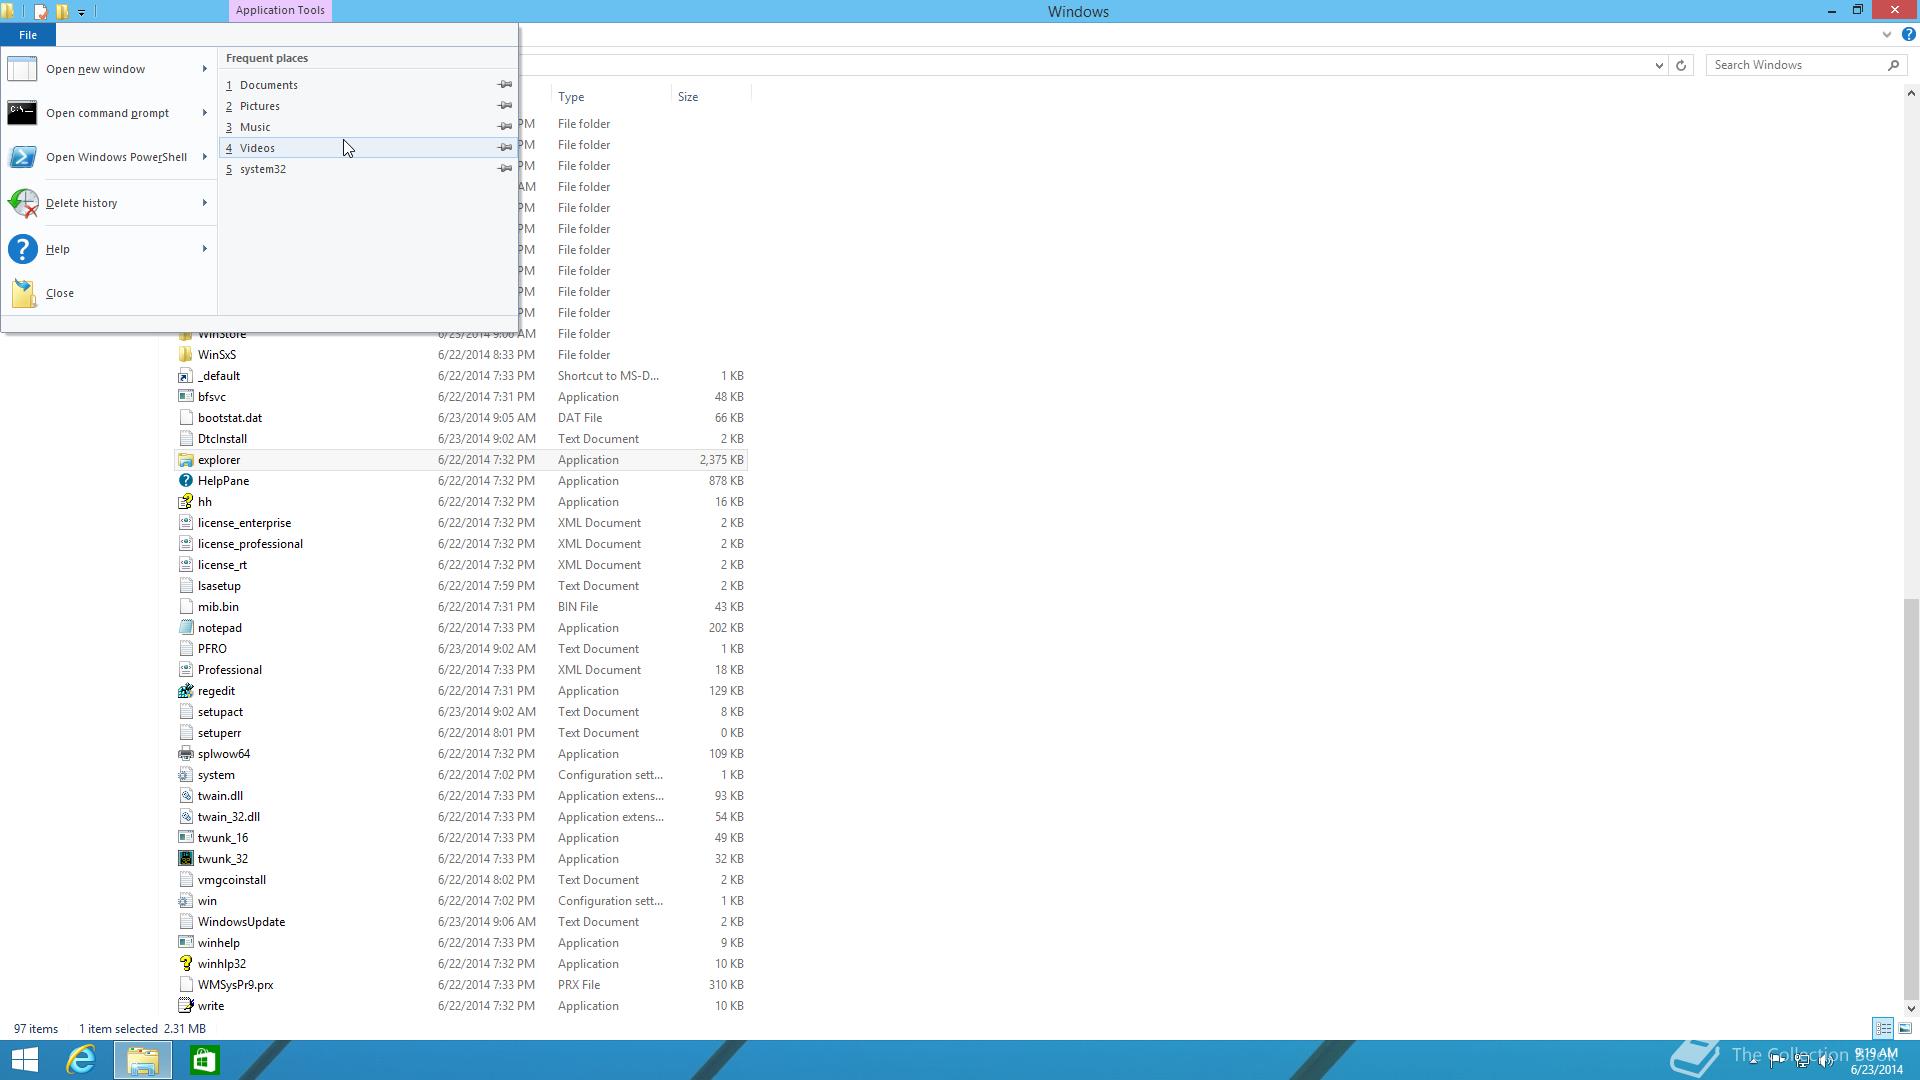Expand the Delete history submenu arrow
Image resolution: width=1920 pixels, height=1080 pixels.
205,203
